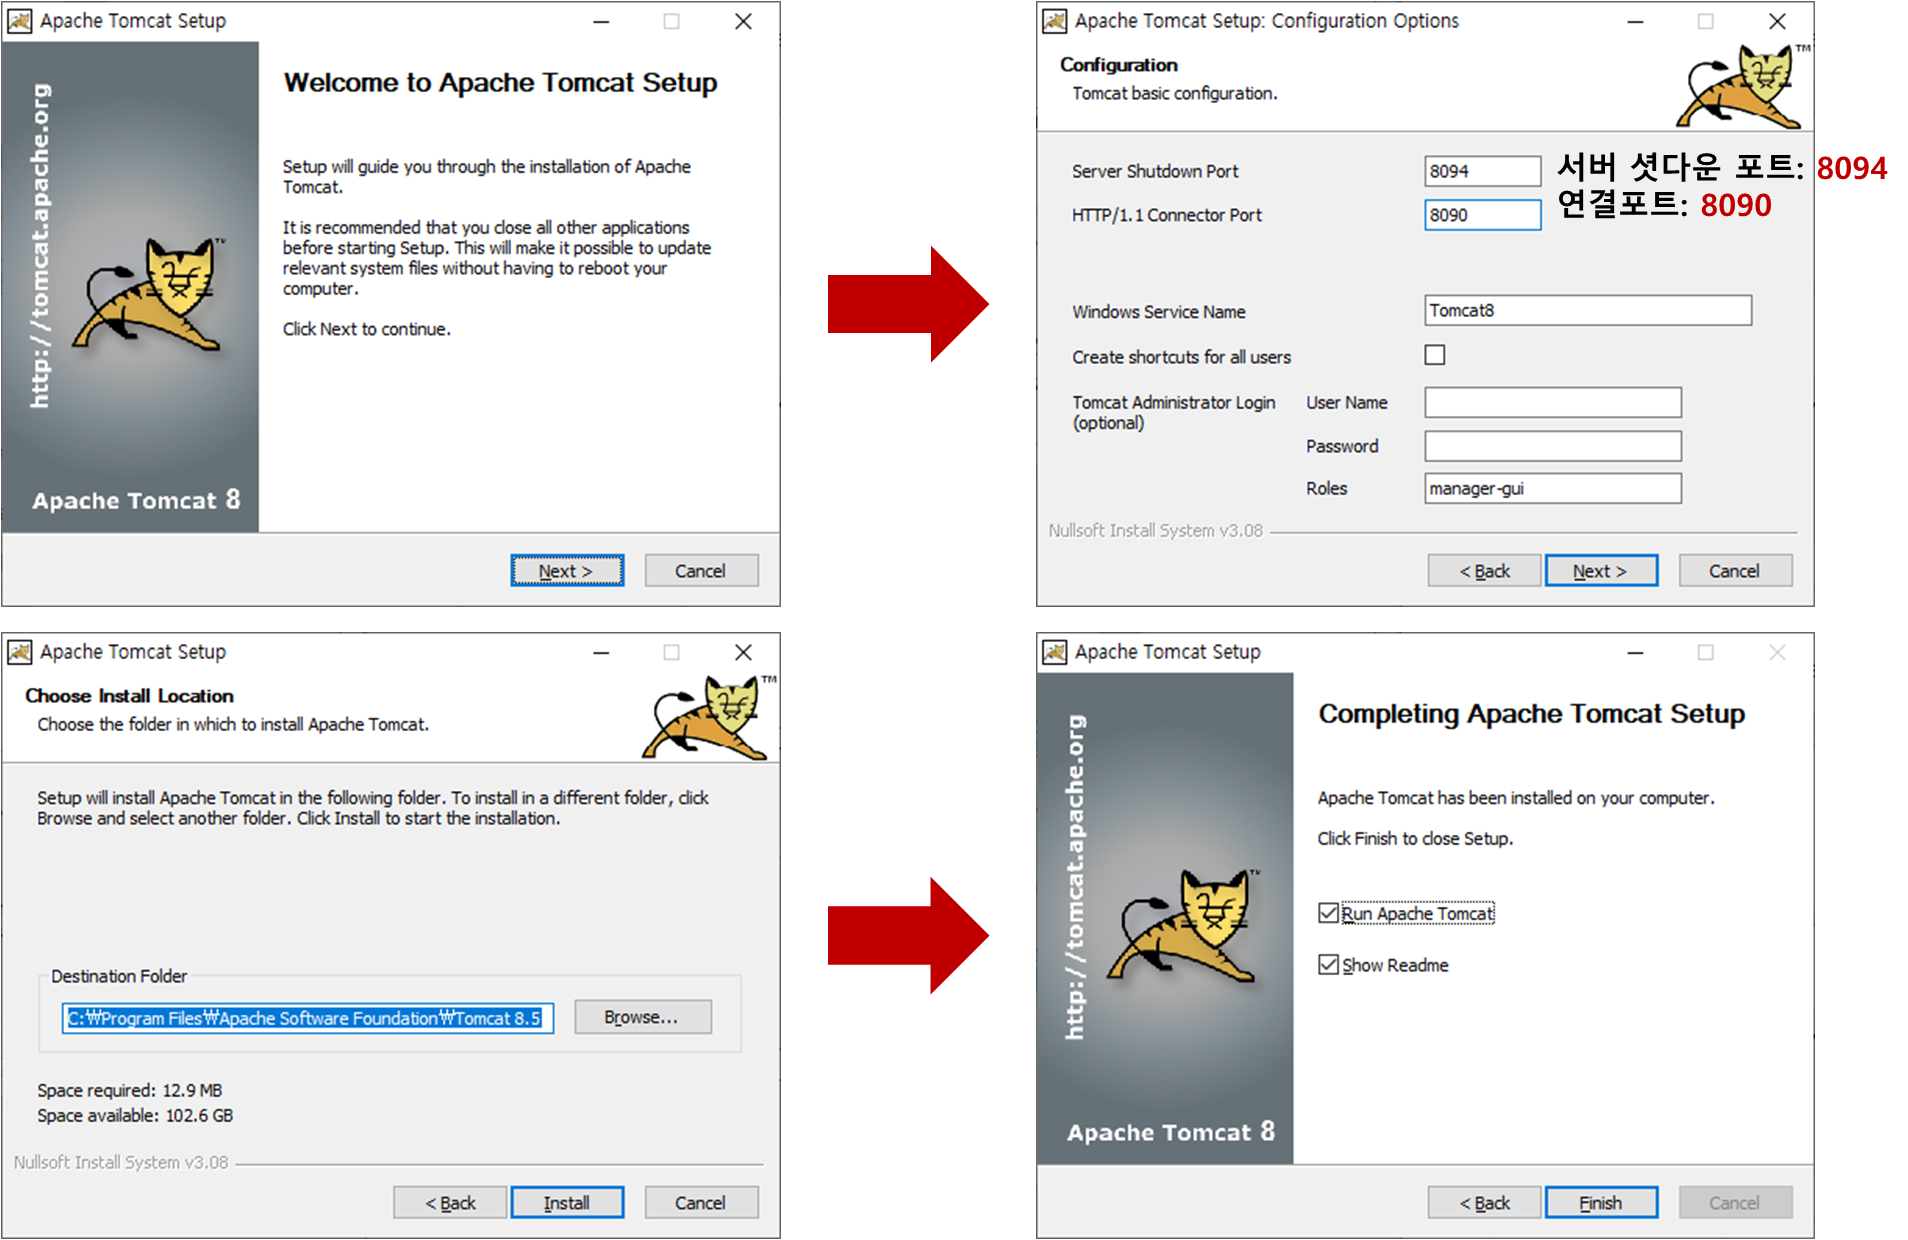This screenshot has height=1240, width=1908.
Task: Uncheck the Run Apache Tomcat checkbox
Action: (1328, 913)
